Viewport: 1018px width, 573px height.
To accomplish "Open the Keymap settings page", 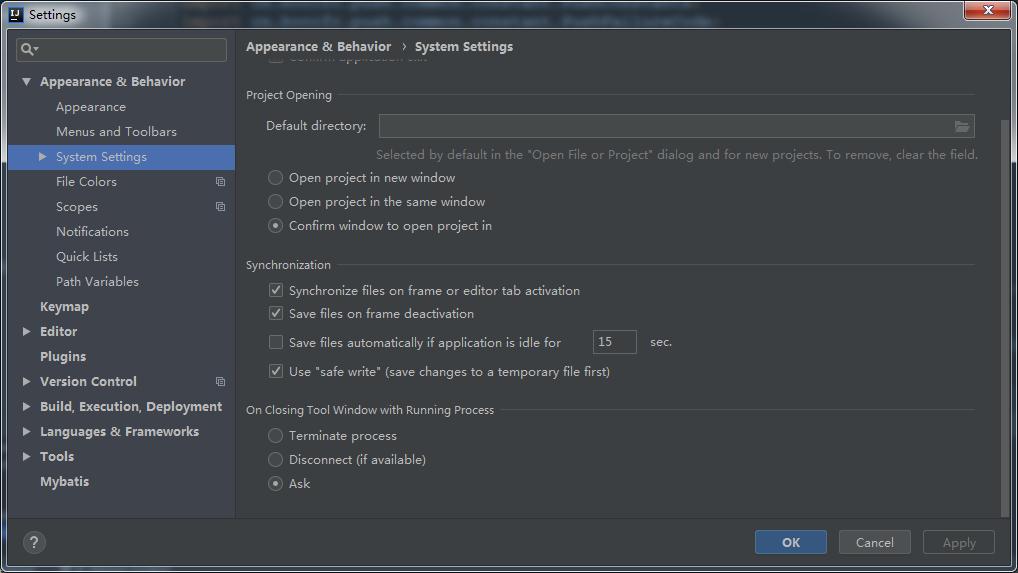I will (64, 307).
